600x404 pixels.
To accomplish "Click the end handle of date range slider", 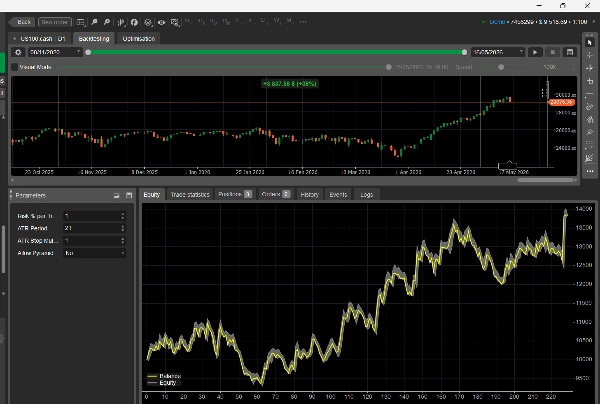I will (464, 52).
